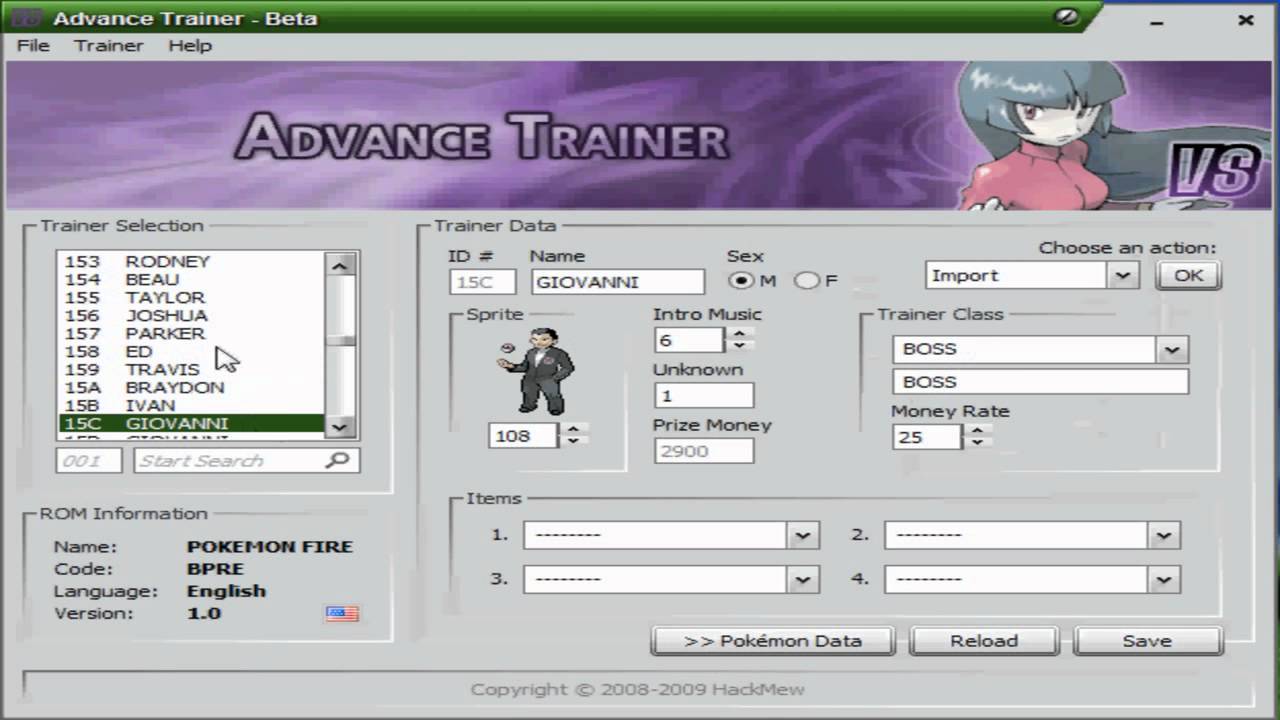Select trainer 158 ED in list
Viewport: 1280px width, 720px height.
[190, 351]
